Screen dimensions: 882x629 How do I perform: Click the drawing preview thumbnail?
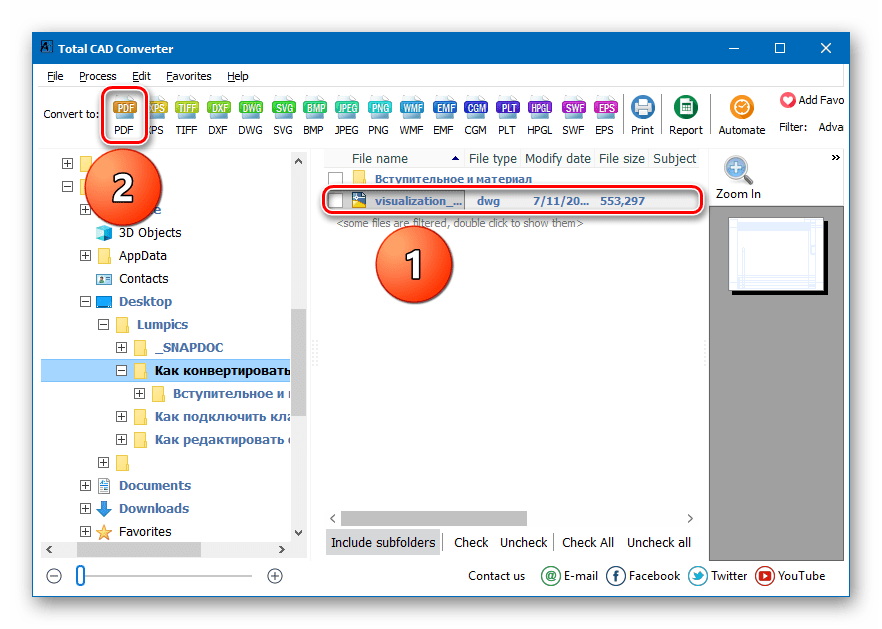pos(776,255)
